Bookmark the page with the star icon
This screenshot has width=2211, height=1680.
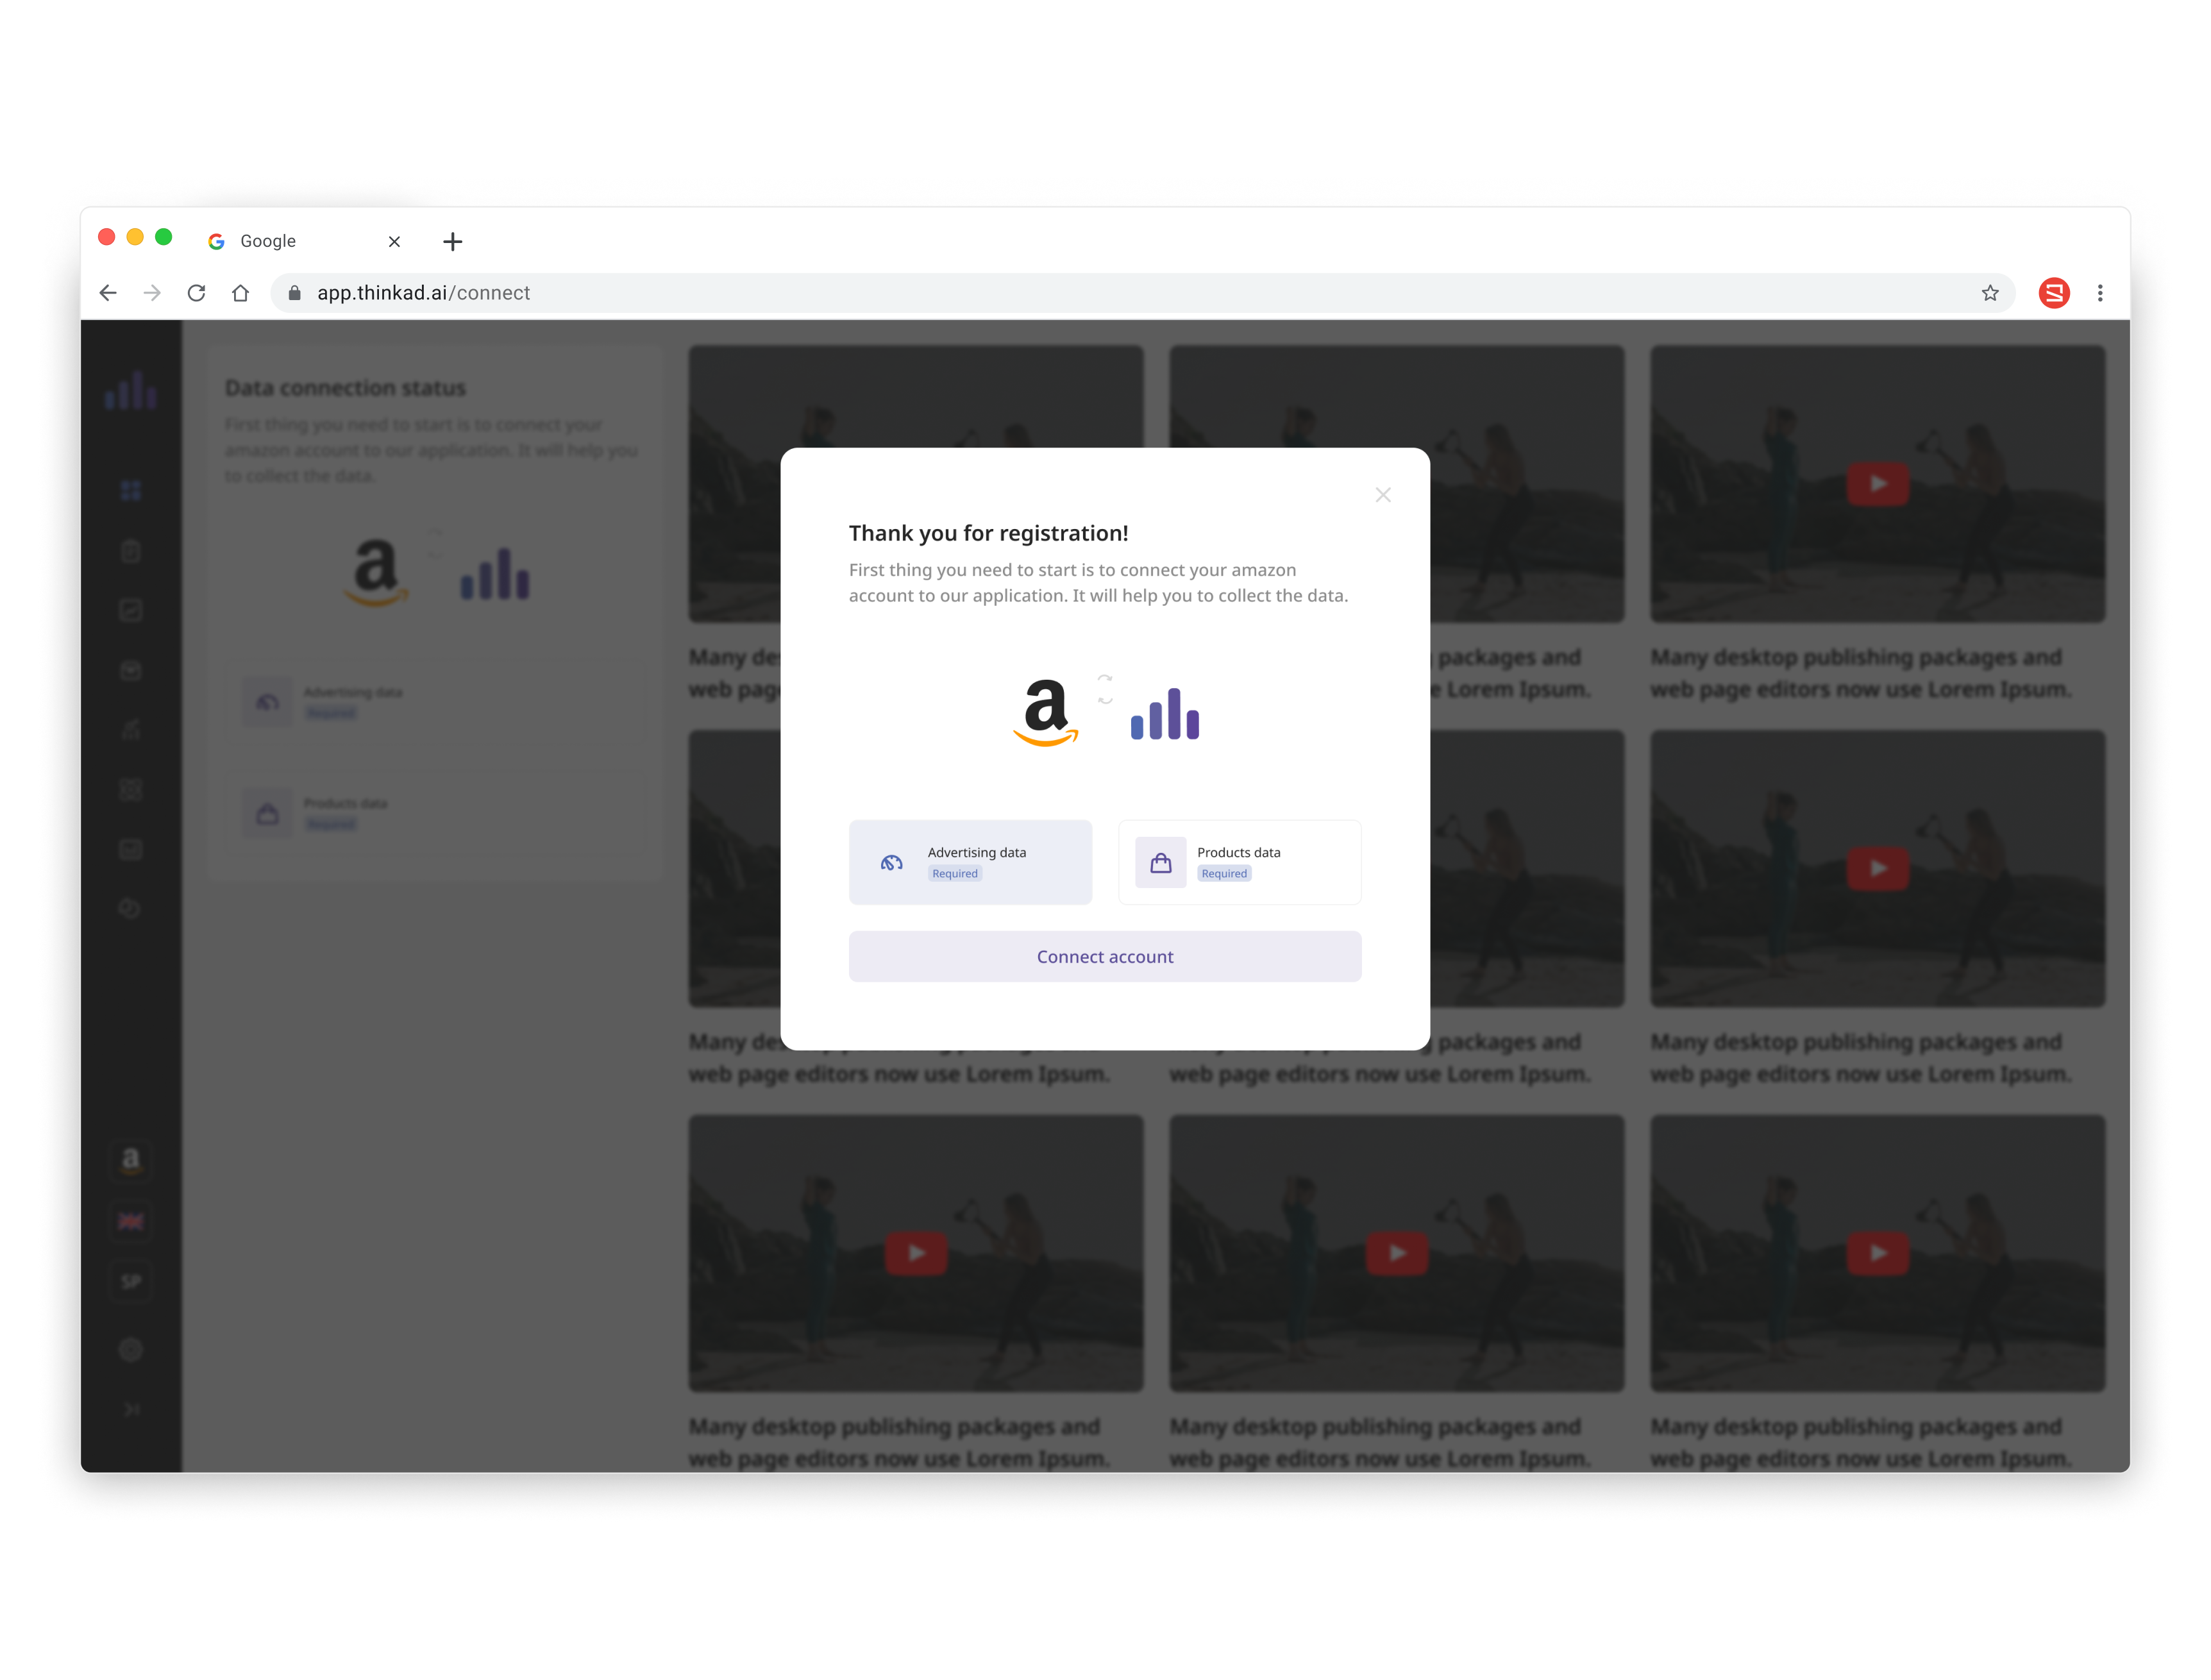(1989, 293)
